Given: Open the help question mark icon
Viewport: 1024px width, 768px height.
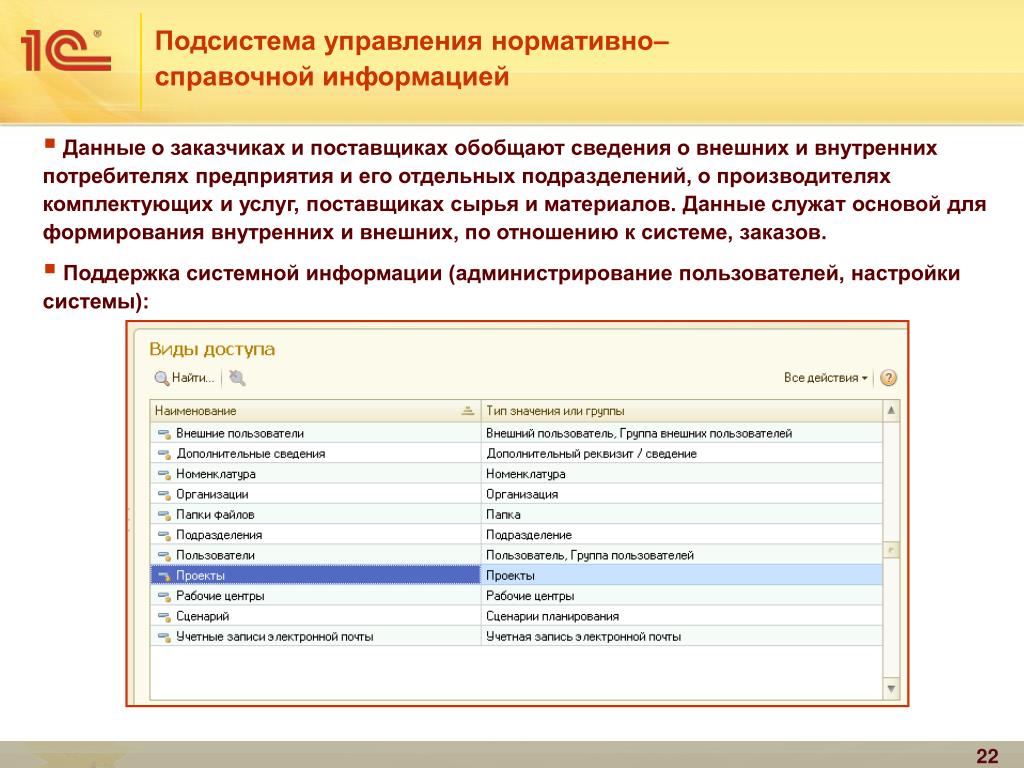Looking at the screenshot, I should pos(888,378).
